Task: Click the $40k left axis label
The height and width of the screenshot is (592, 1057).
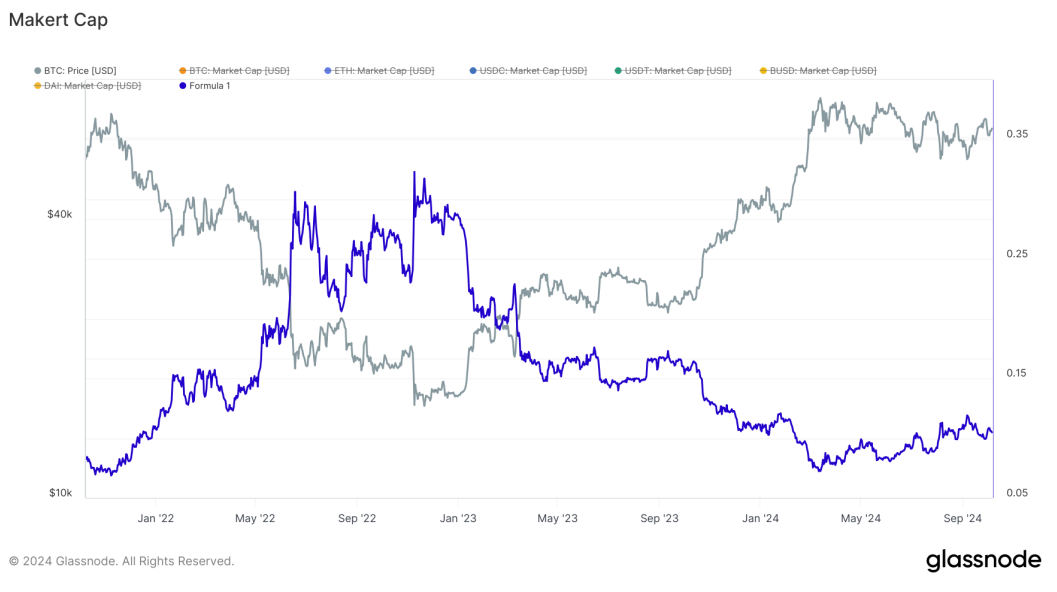Action: pos(59,214)
